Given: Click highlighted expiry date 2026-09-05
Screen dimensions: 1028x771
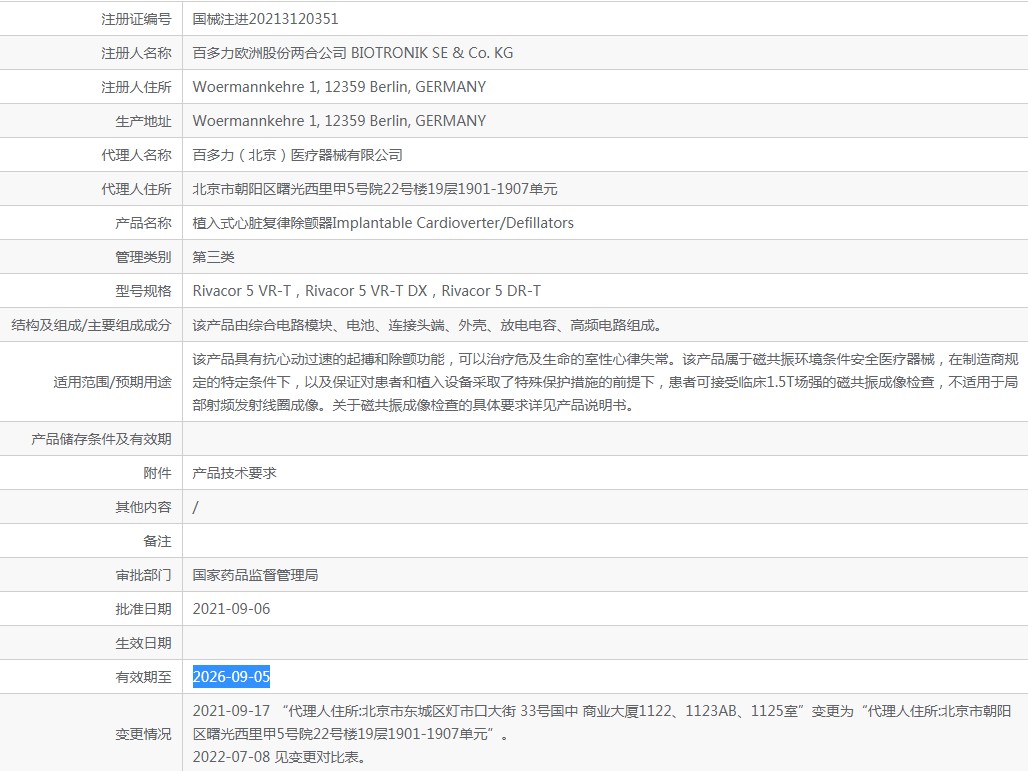Looking at the screenshot, I should tap(231, 677).
